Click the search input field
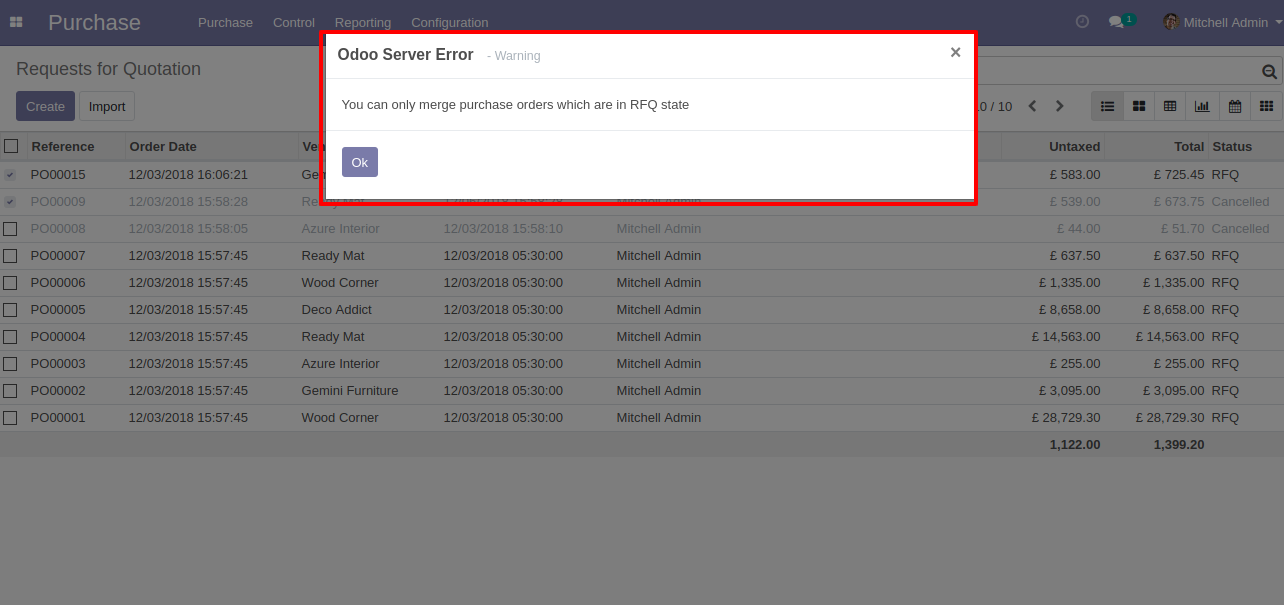This screenshot has height=605, width=1284. coord(1117,72)
